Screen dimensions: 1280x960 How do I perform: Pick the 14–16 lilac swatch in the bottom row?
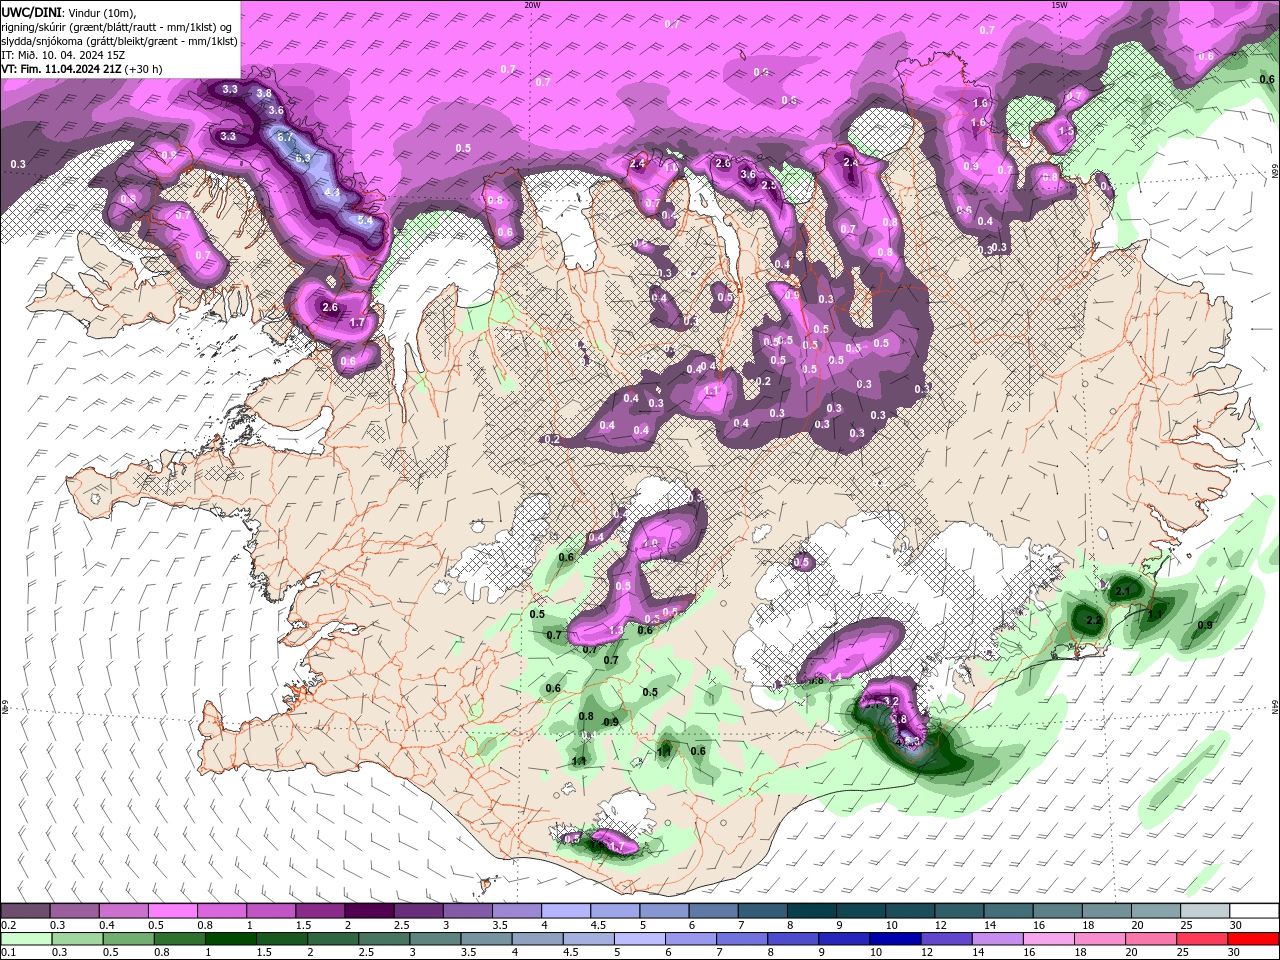997,939
